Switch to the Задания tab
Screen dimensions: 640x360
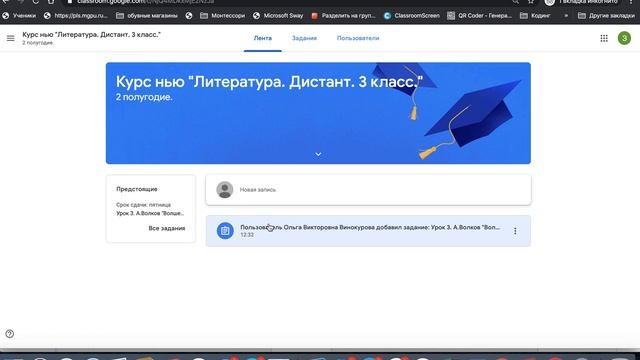point(304,38)
